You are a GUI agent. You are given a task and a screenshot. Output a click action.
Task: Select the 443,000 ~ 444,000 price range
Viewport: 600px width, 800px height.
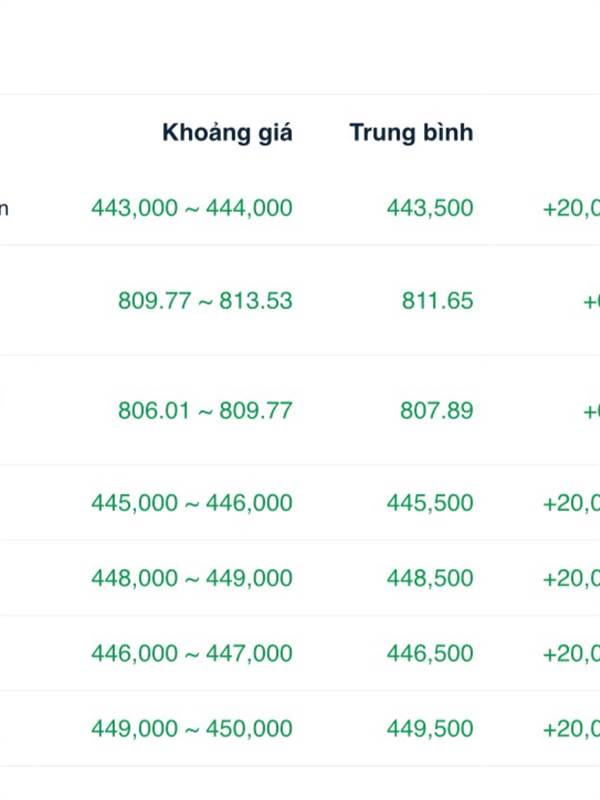click(192, 208)
